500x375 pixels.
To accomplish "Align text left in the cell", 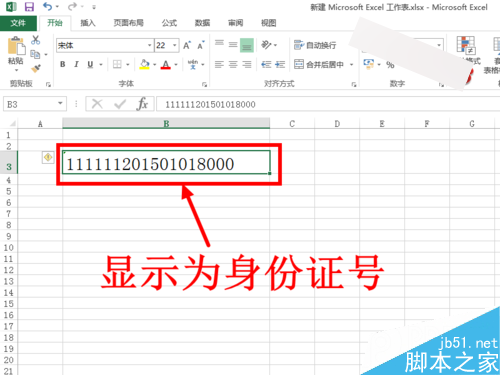I will pyautogui.click(x=219, y=64).
